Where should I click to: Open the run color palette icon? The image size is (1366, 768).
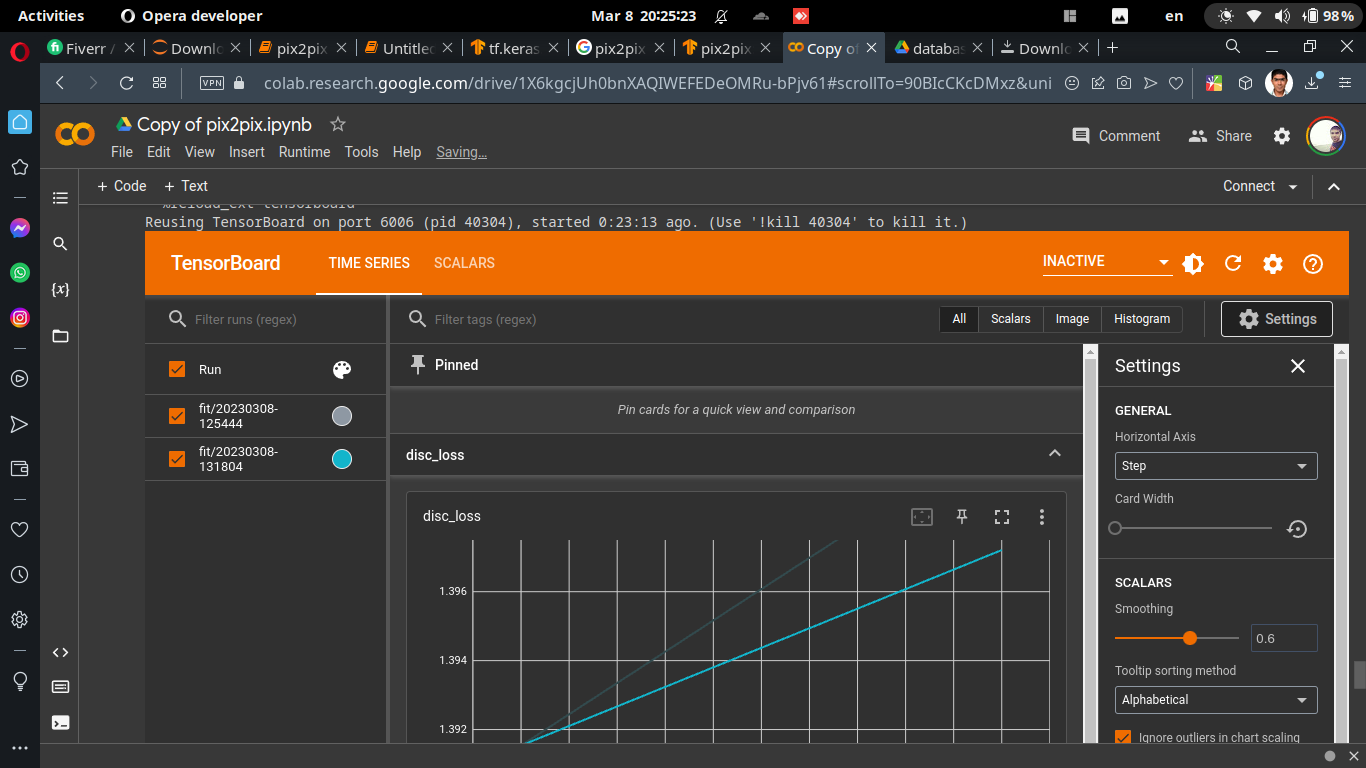[x=341, y=369]
